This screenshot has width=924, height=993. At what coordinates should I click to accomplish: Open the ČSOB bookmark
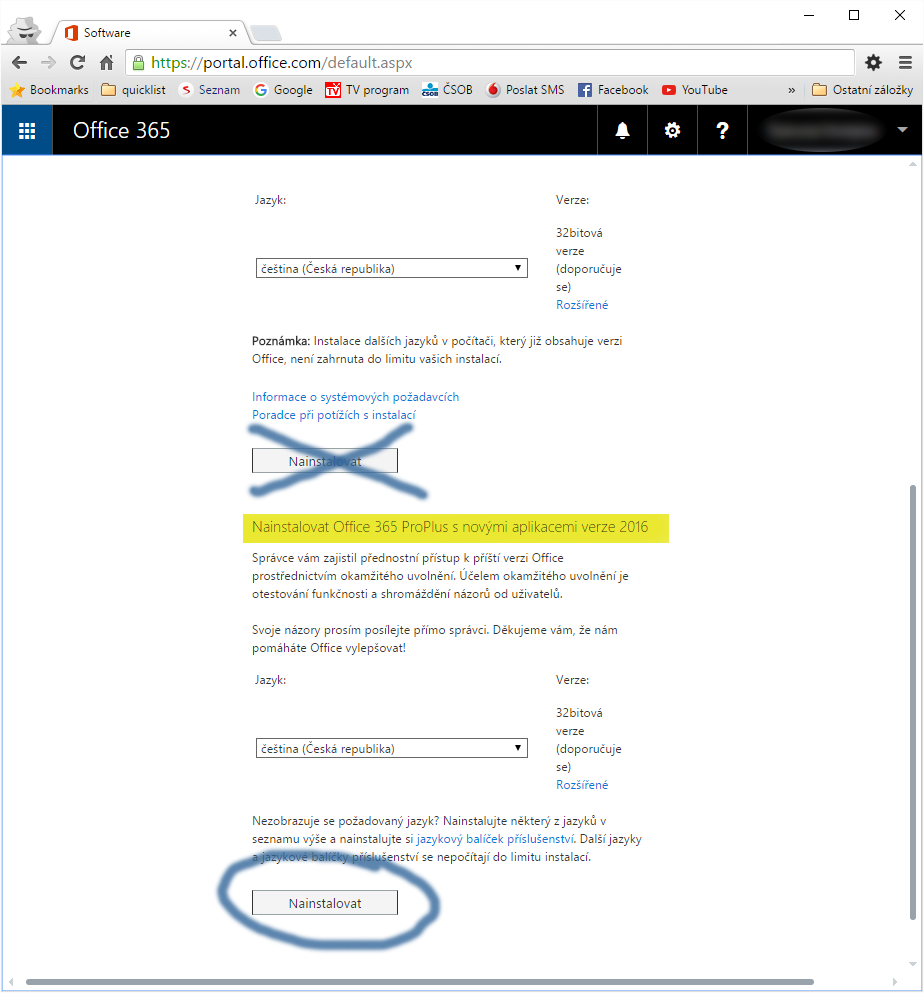447,90
